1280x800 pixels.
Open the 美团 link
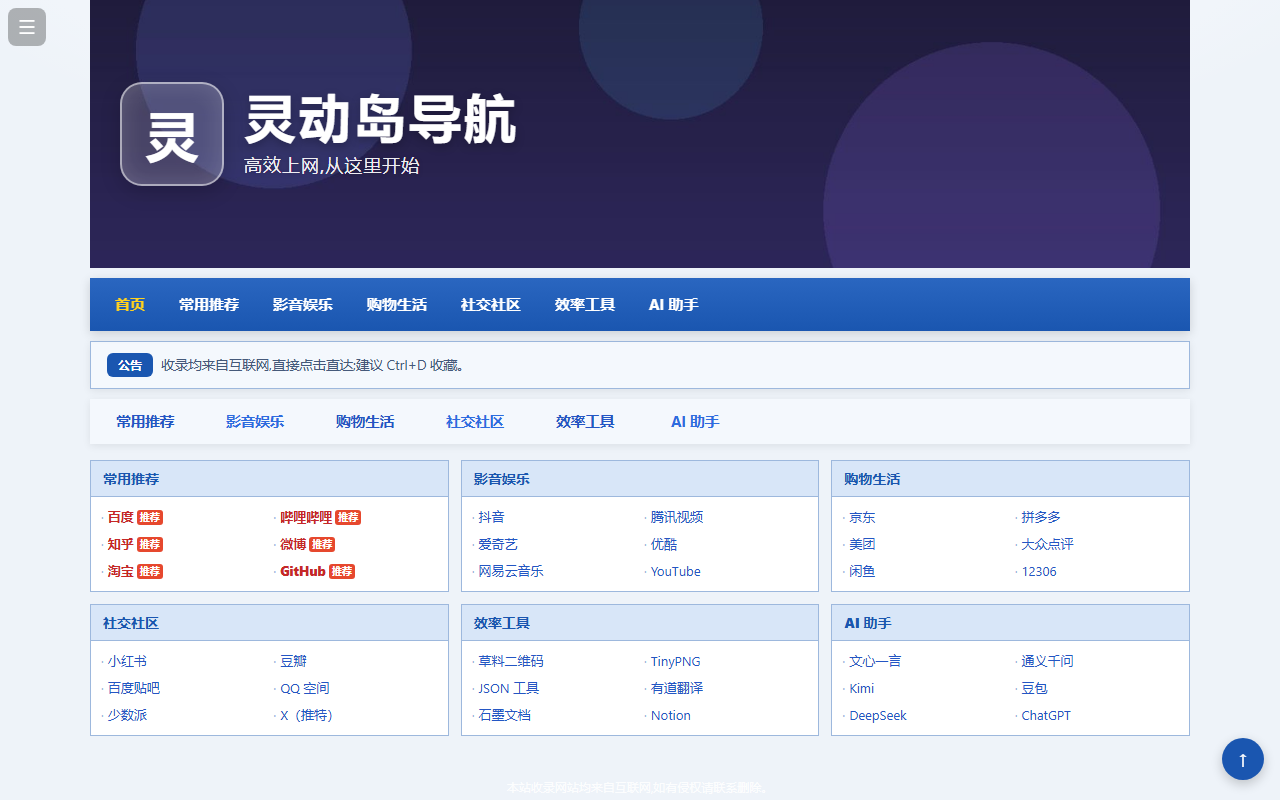pos(862,544)
